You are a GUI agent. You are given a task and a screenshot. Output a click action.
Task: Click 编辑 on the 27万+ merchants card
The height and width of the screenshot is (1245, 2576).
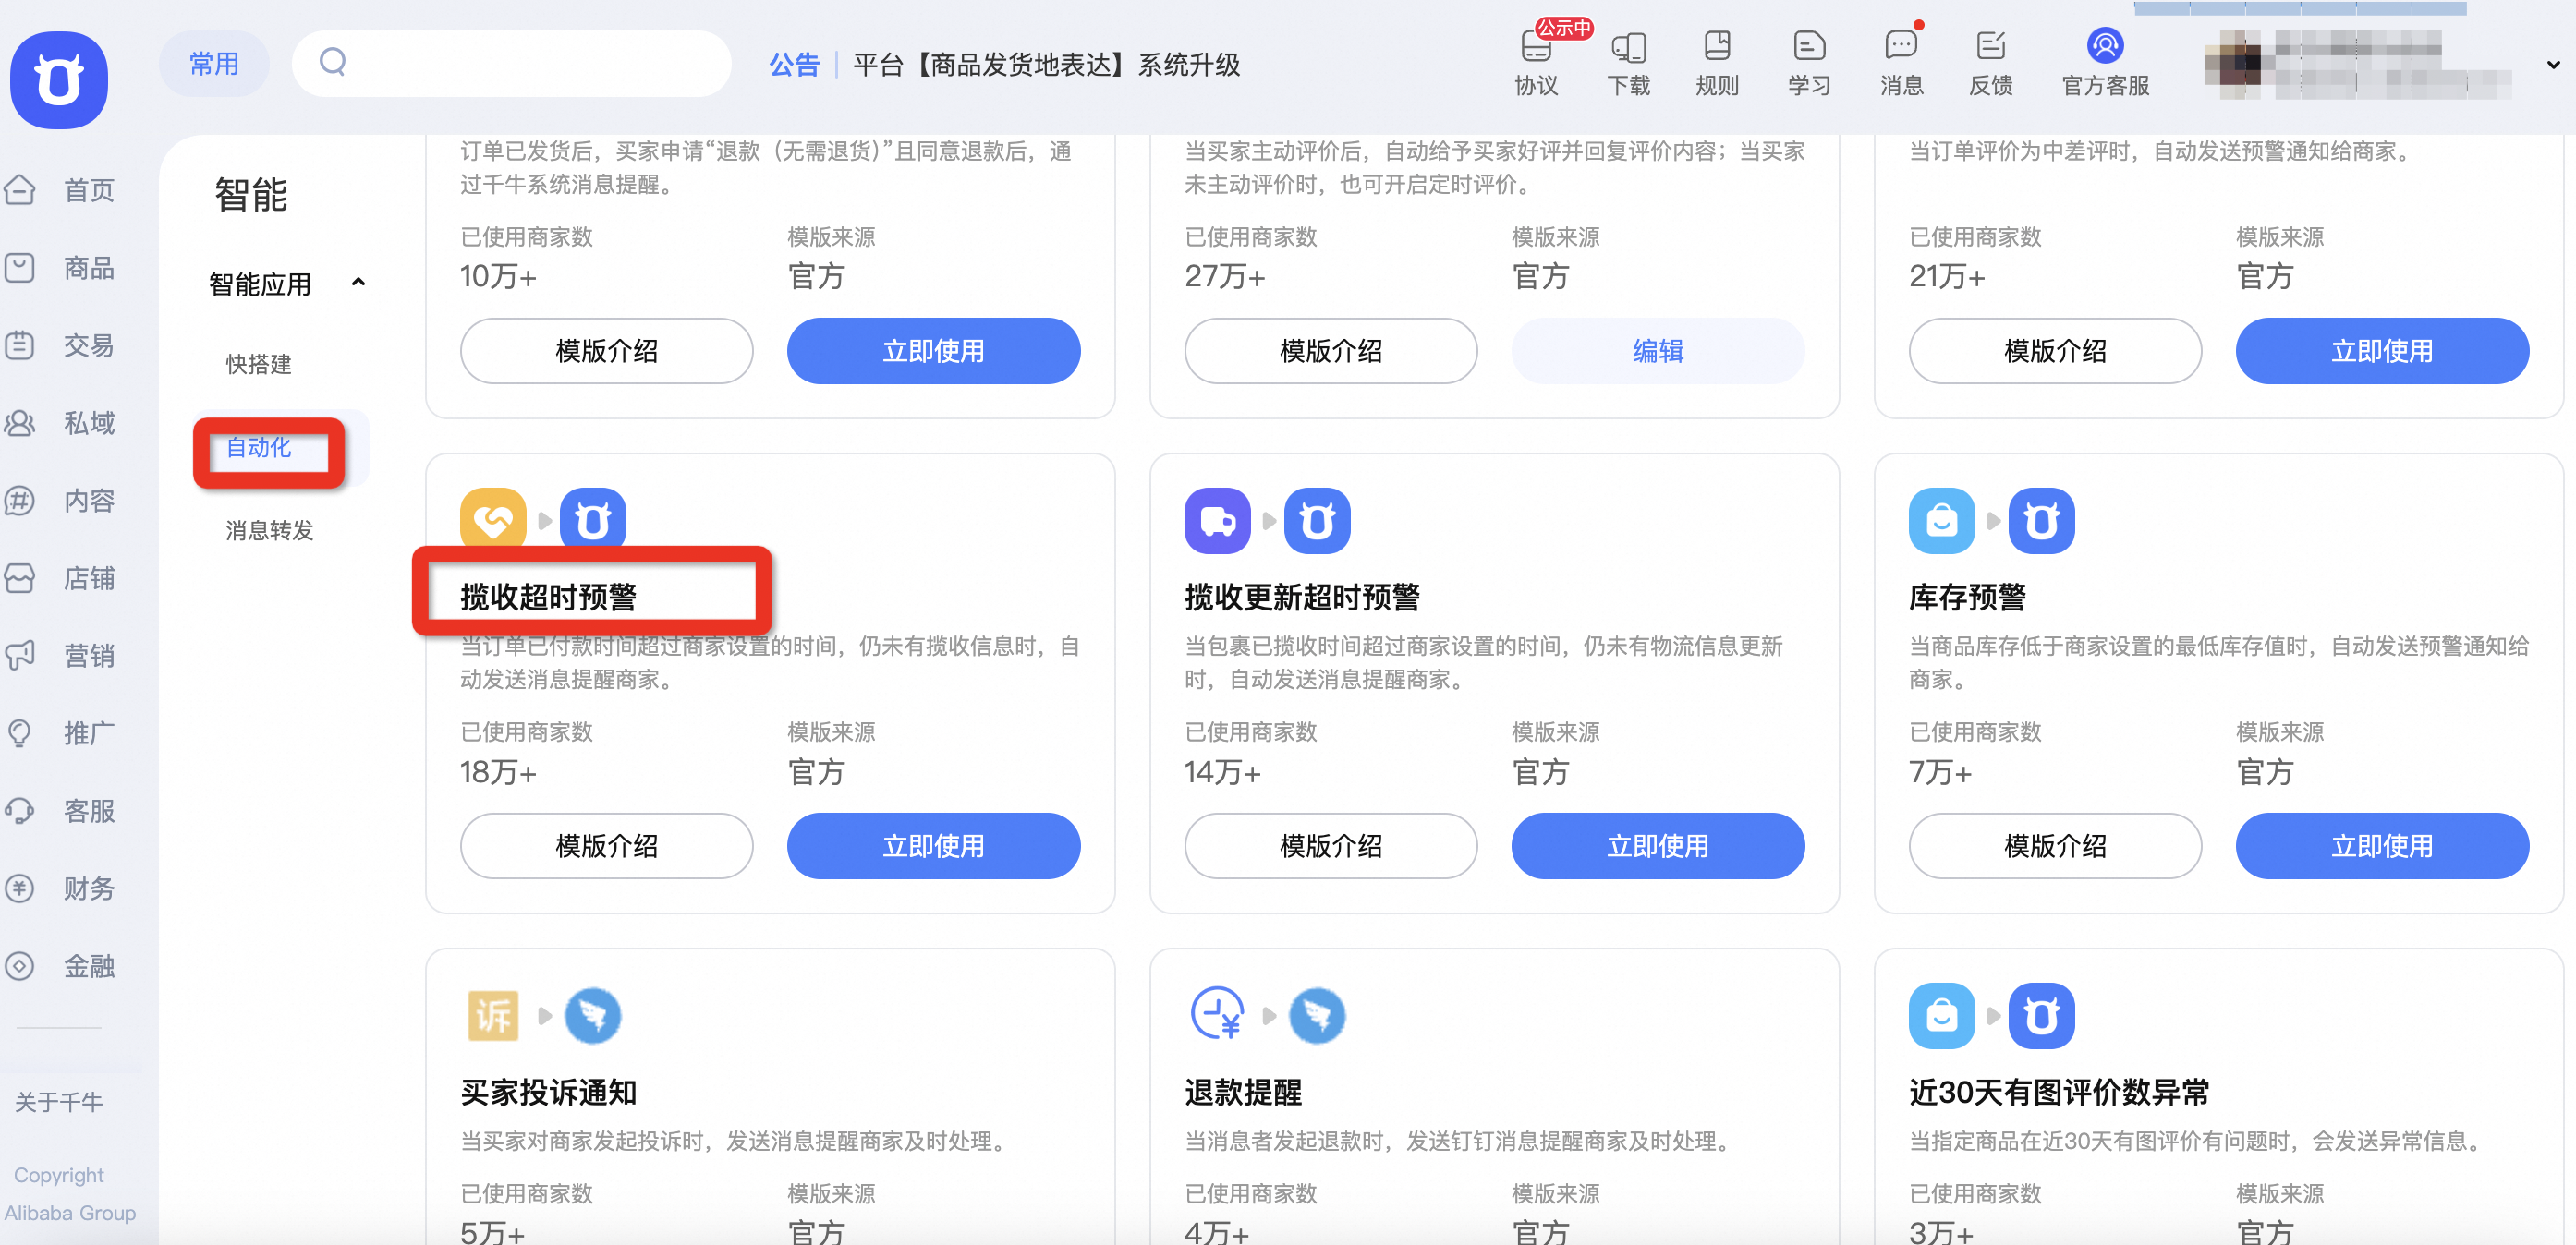(1657, 350)
